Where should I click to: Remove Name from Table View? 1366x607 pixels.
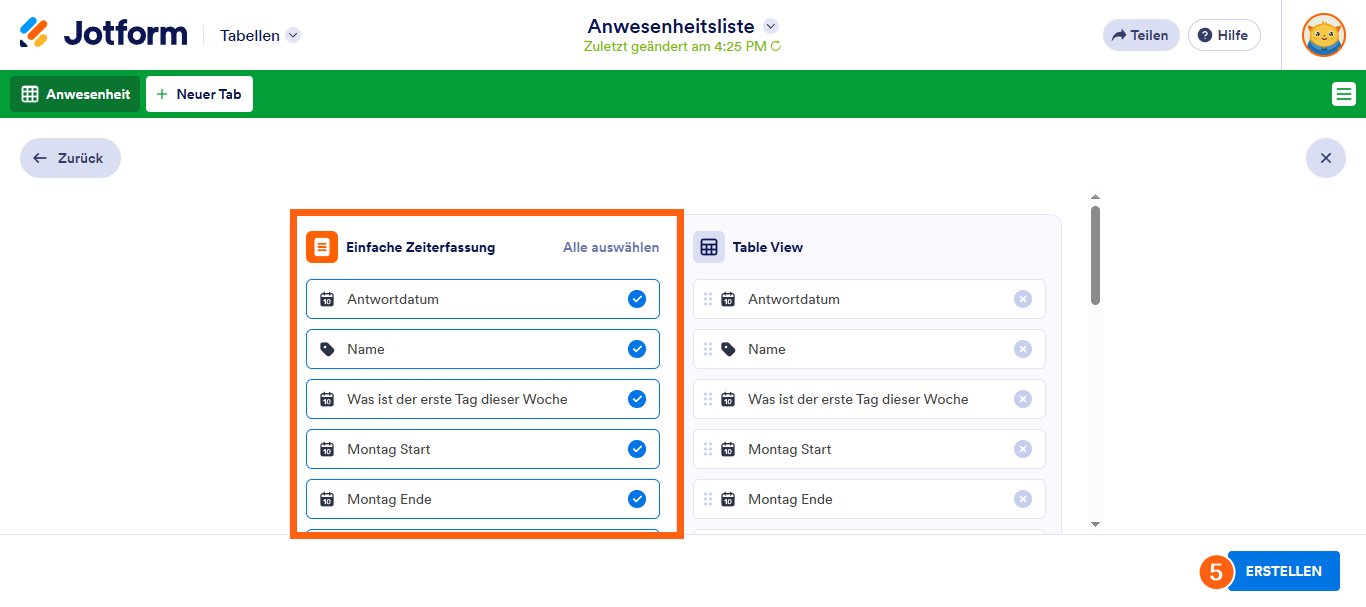coord(1022,349)
